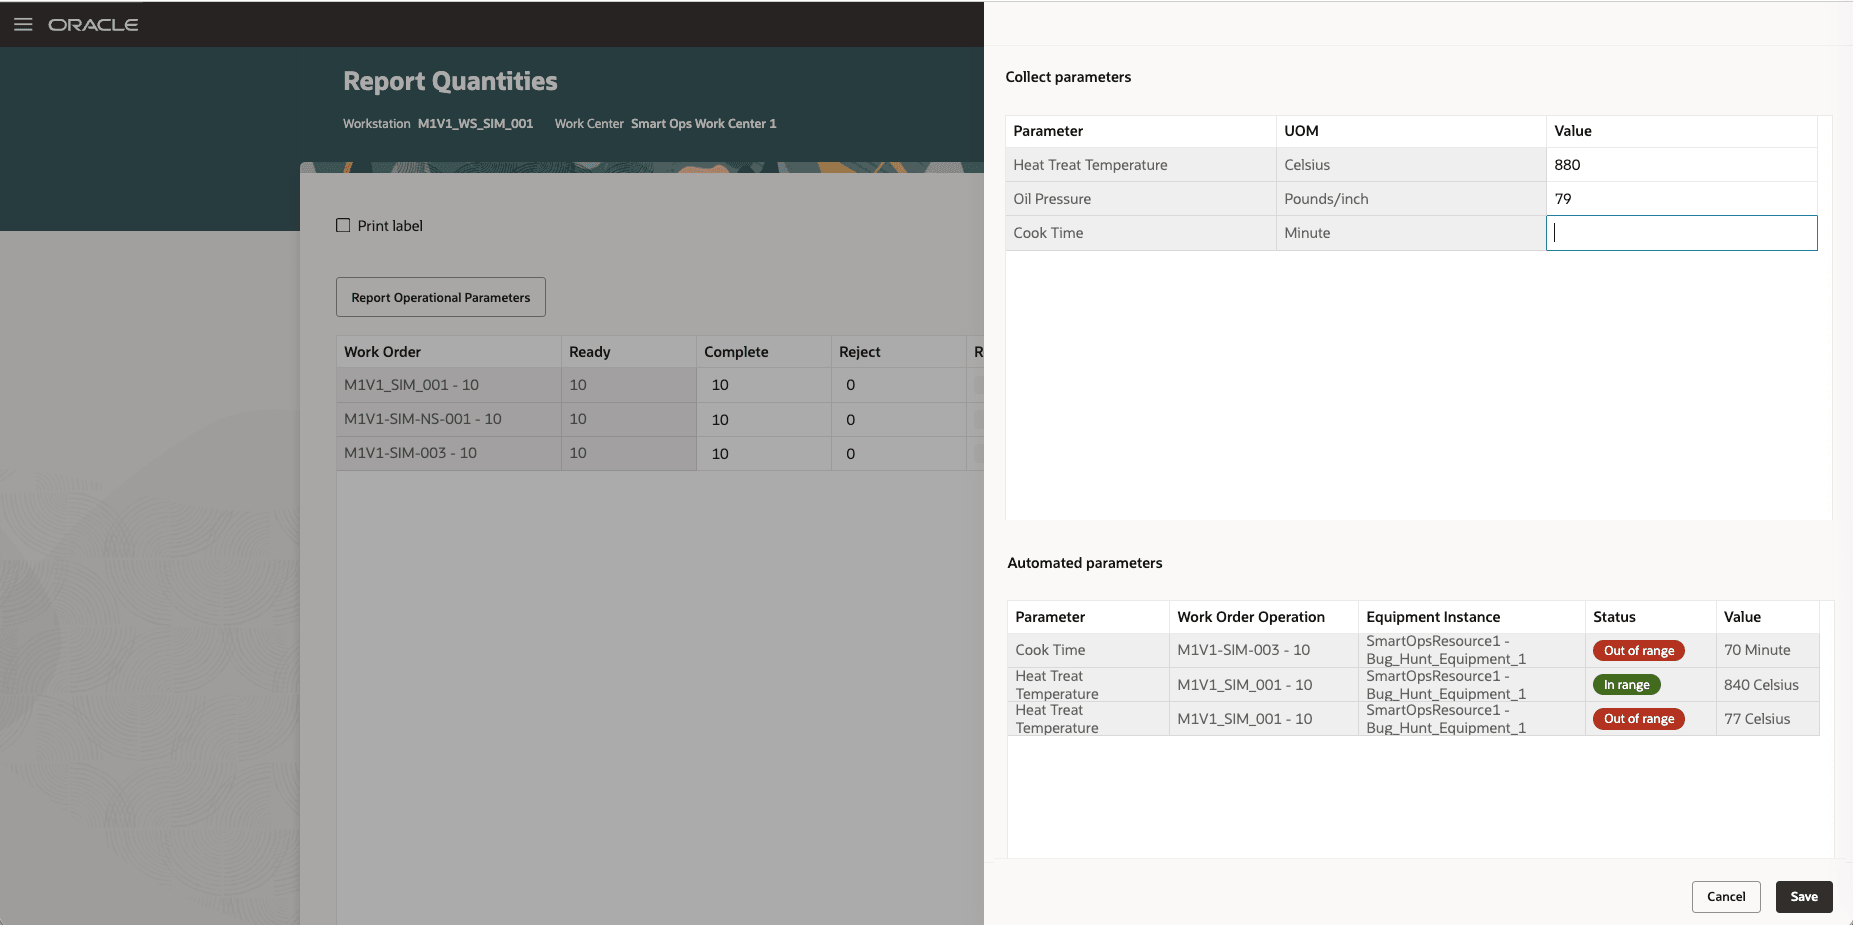Click M1V1-SIM-003 - 10 operation cell

pos(1263,650)
